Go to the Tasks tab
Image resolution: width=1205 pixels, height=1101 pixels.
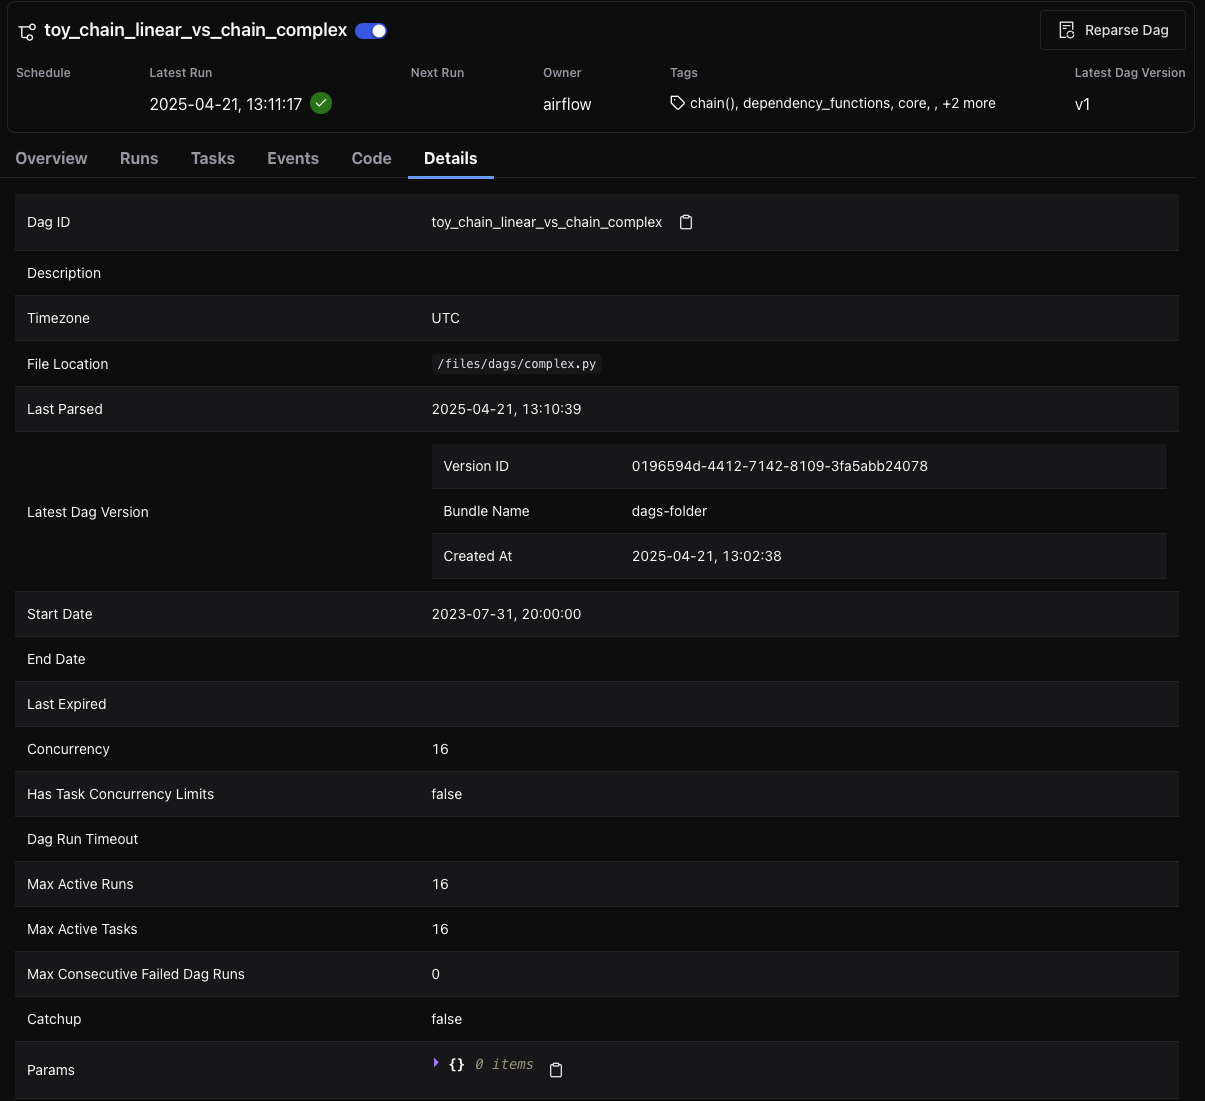tap(213, 158)
